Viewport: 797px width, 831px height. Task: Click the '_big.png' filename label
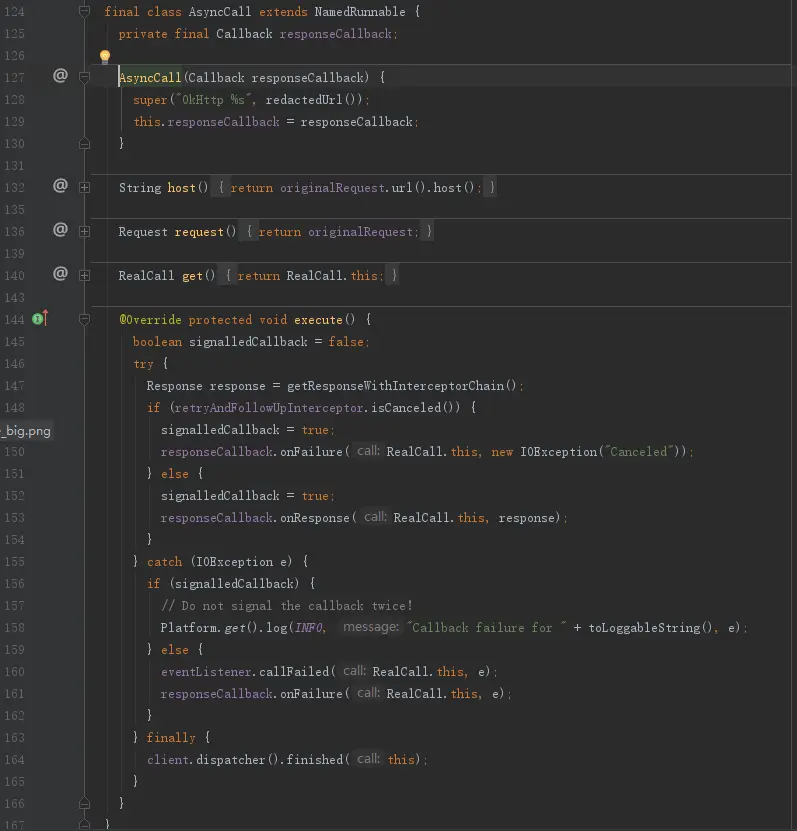tap(26, 431)
